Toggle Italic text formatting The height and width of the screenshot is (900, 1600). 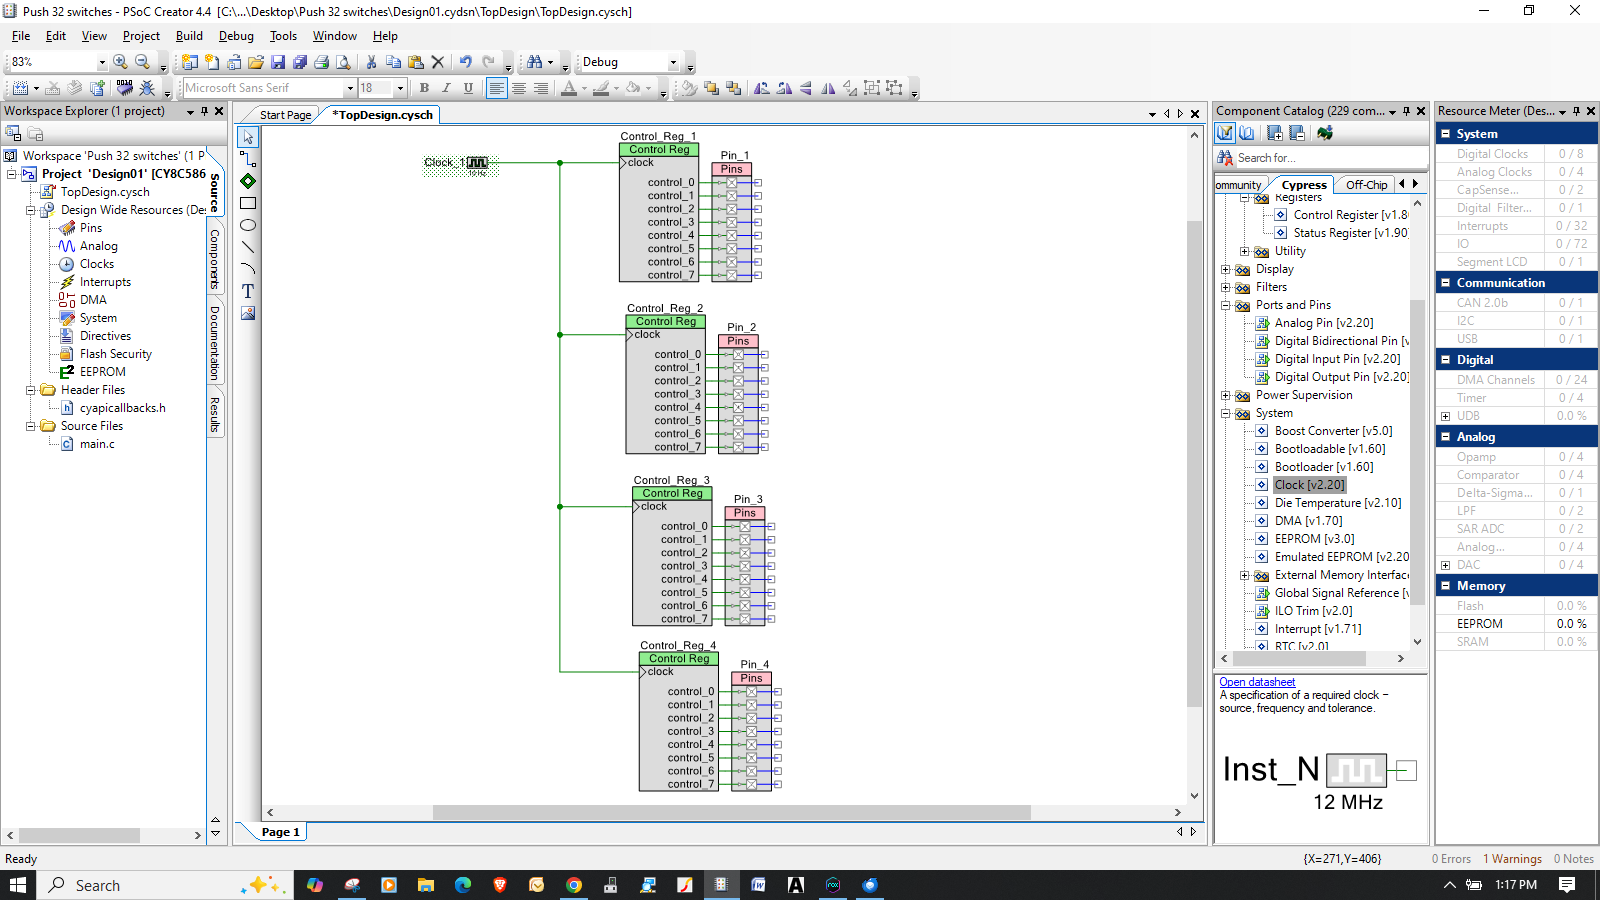coord(446,88)
